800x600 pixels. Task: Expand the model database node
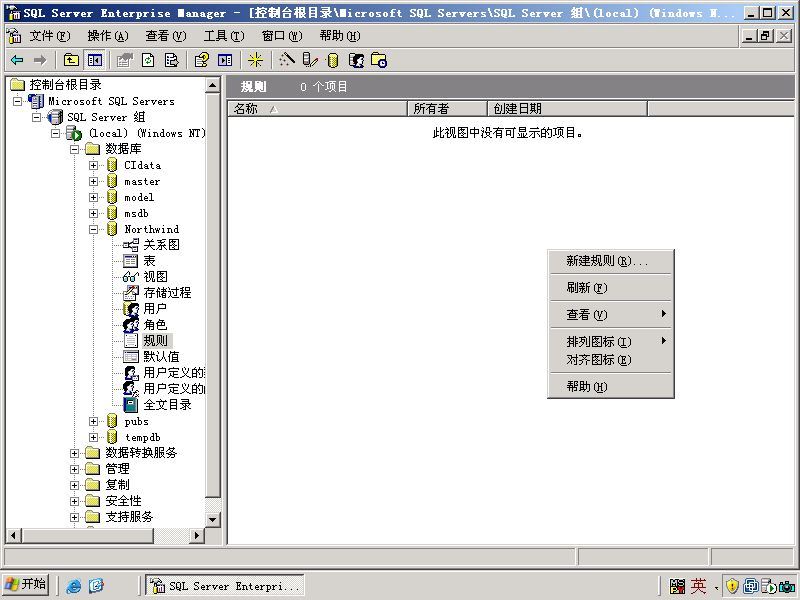pos(93,197)
